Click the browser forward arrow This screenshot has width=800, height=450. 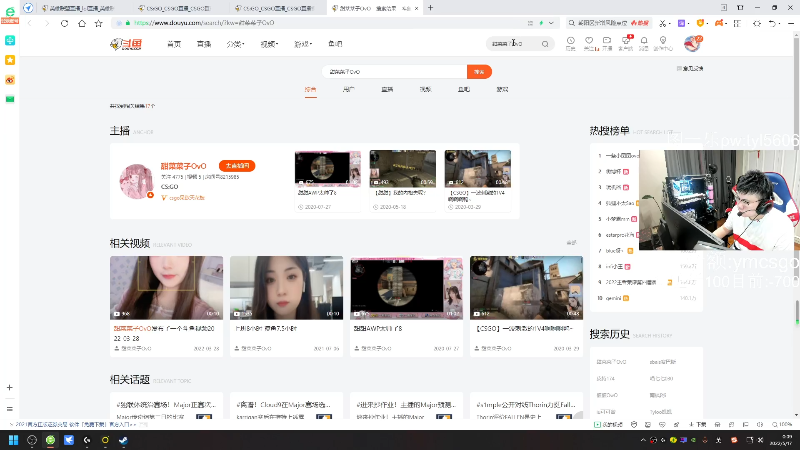click(x=47, y=23)
